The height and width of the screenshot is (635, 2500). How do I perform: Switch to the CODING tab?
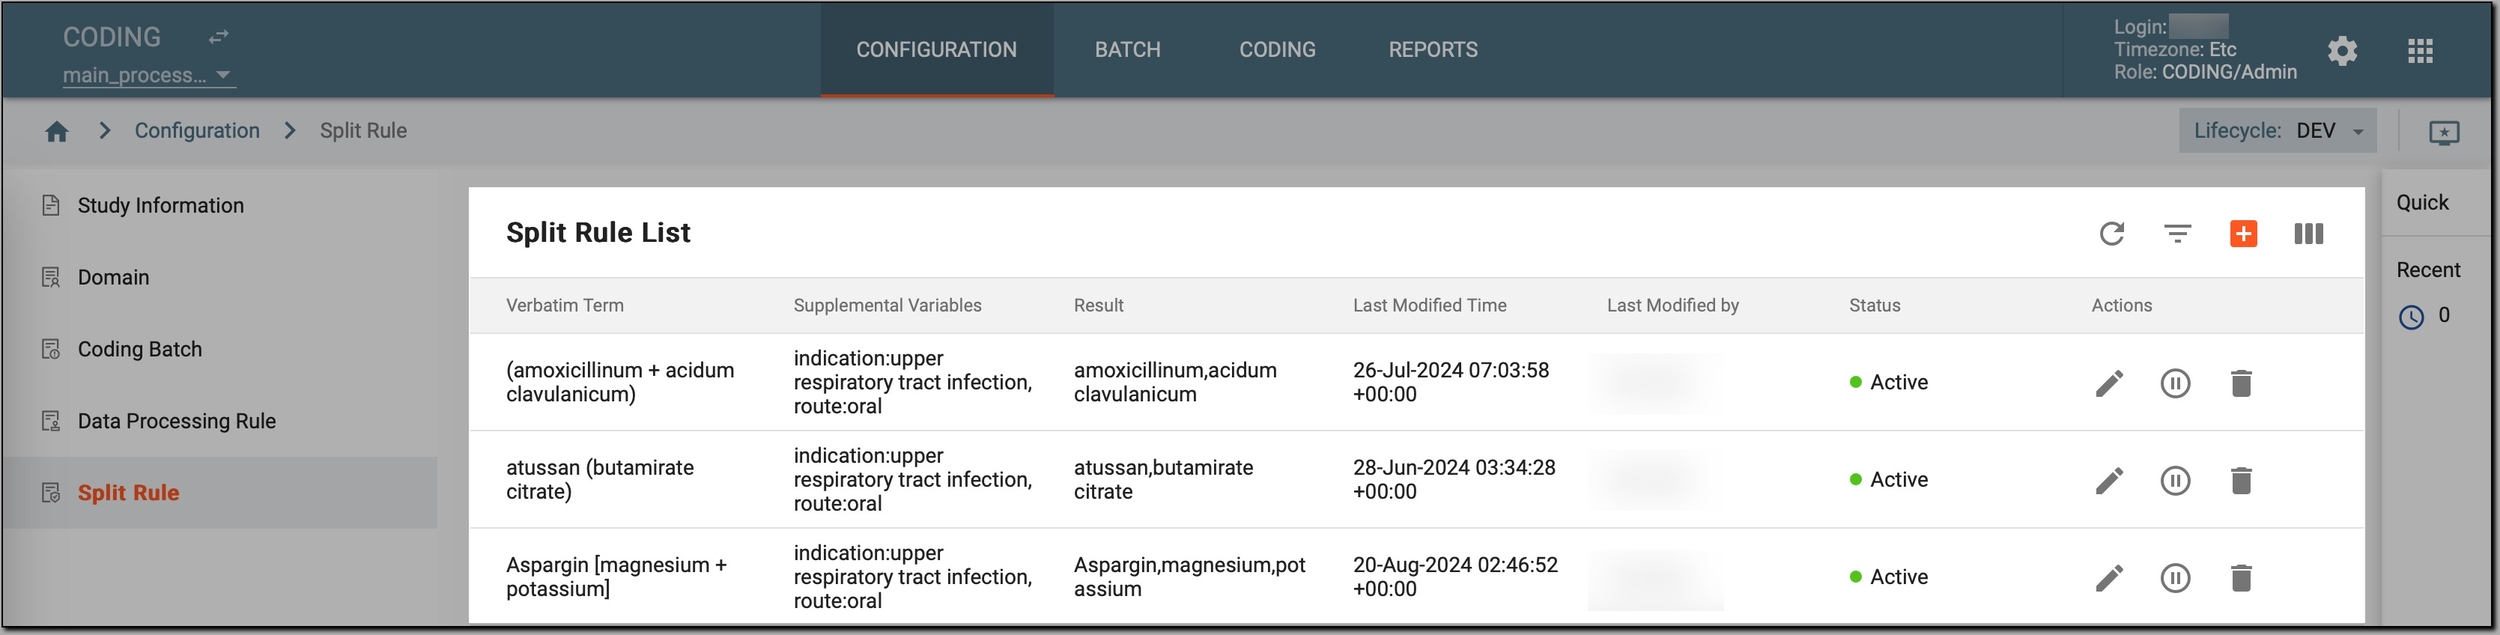pos(1277,50)
